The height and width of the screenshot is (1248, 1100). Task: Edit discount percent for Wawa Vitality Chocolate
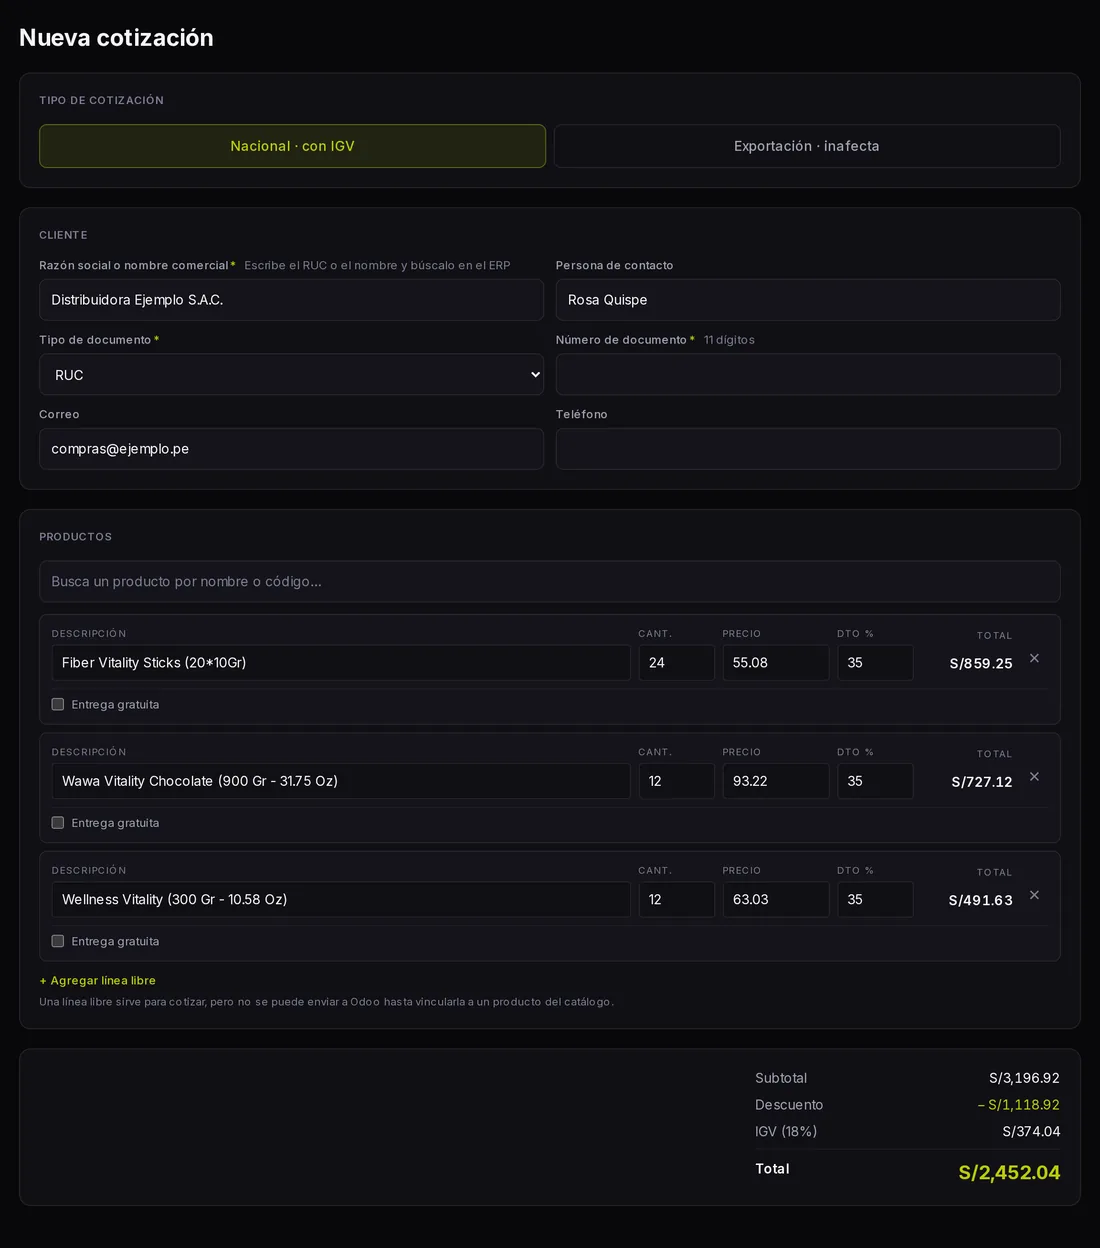[875, 781]
